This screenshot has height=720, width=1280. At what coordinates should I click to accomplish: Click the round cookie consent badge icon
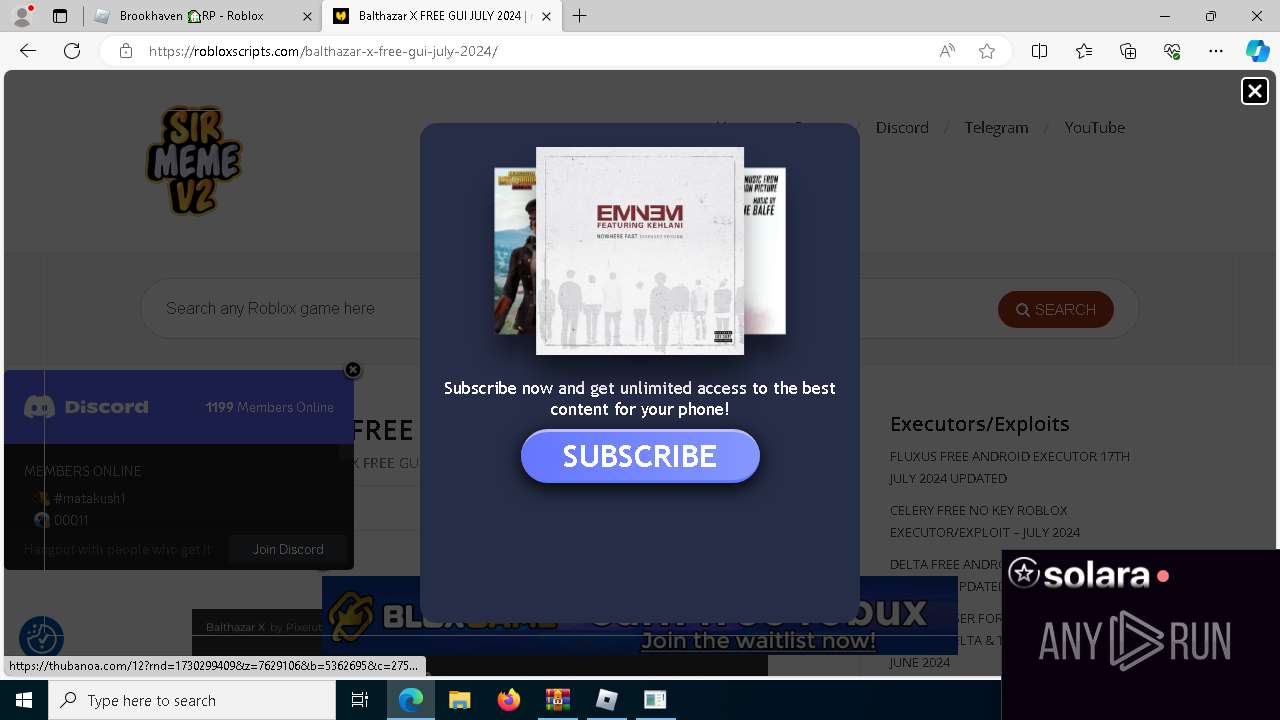(42, 637)
